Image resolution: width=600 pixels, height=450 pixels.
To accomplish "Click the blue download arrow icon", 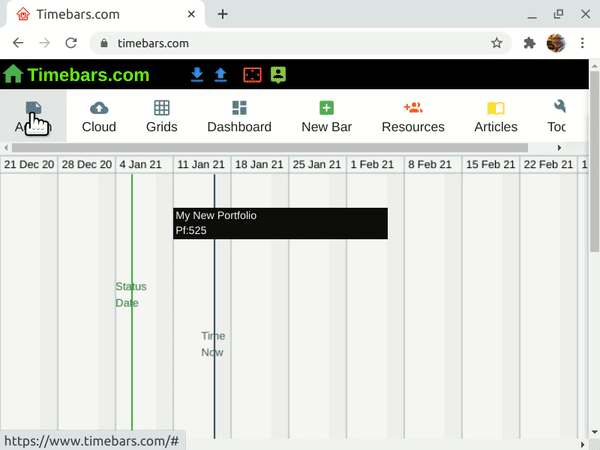I will (197, 75).
